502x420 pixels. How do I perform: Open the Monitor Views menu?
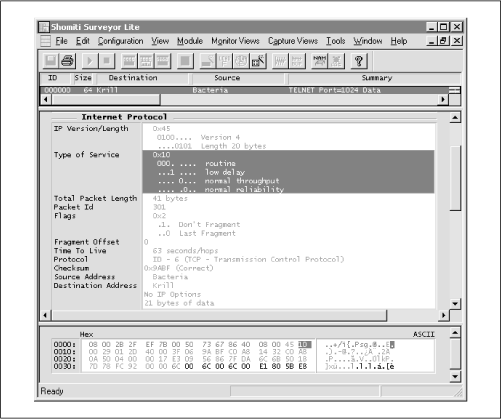235,41
